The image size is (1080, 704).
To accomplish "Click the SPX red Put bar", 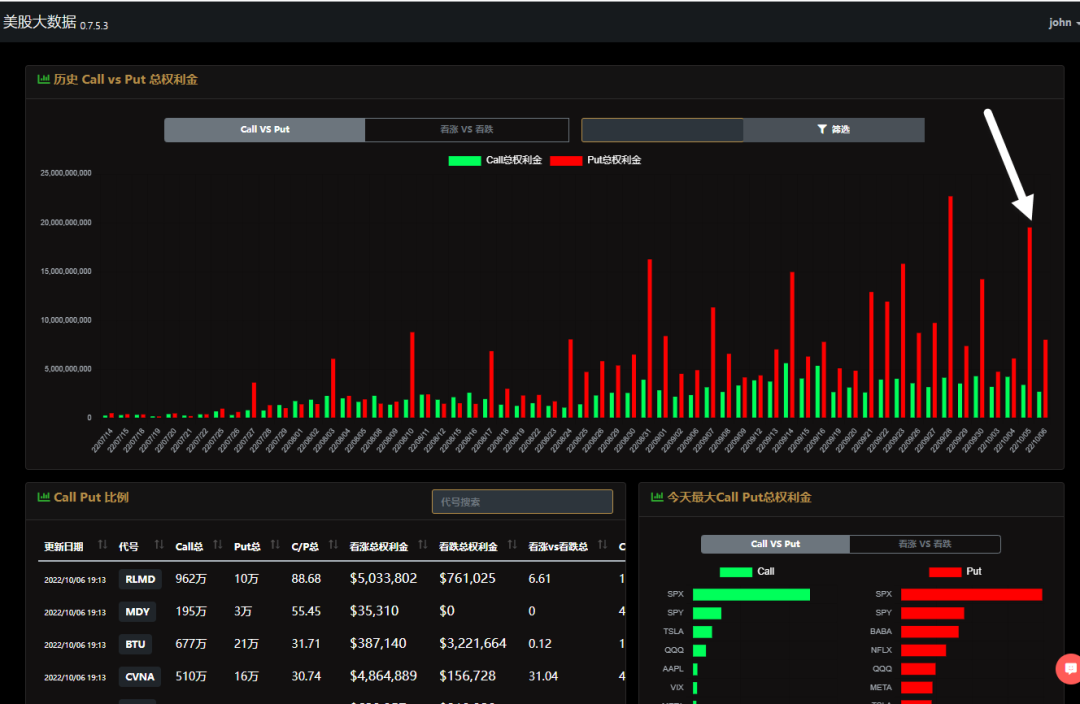I will pos(971,594).
